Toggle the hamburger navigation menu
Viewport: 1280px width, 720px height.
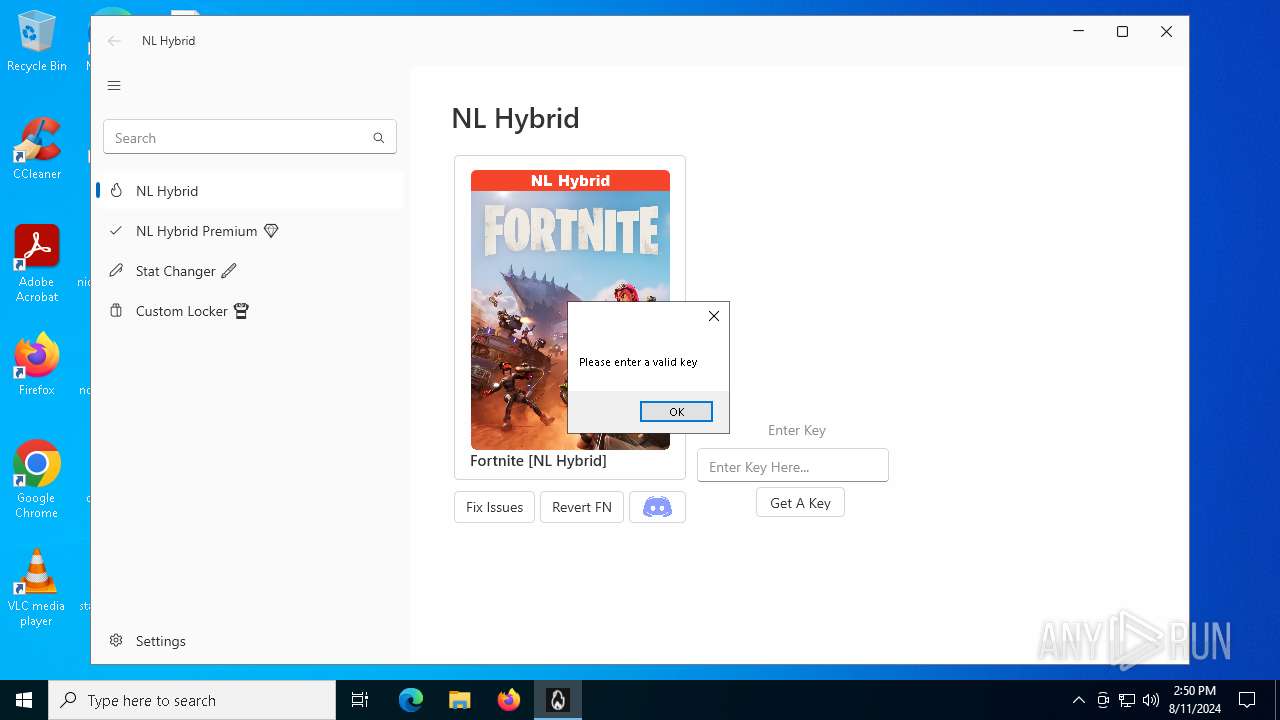(x=114, y=86)
